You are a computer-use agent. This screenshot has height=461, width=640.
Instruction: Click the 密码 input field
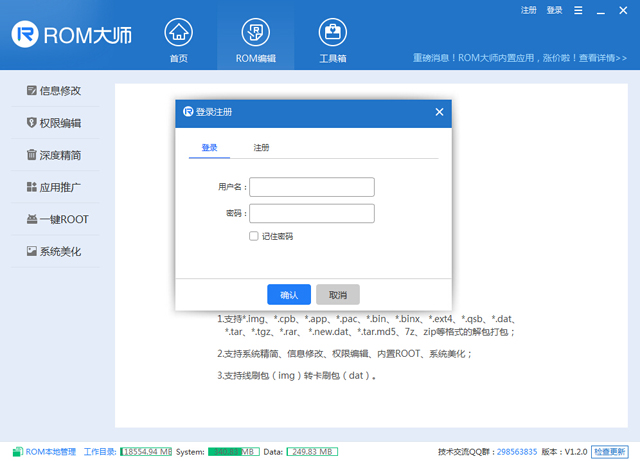click(312, 213)
